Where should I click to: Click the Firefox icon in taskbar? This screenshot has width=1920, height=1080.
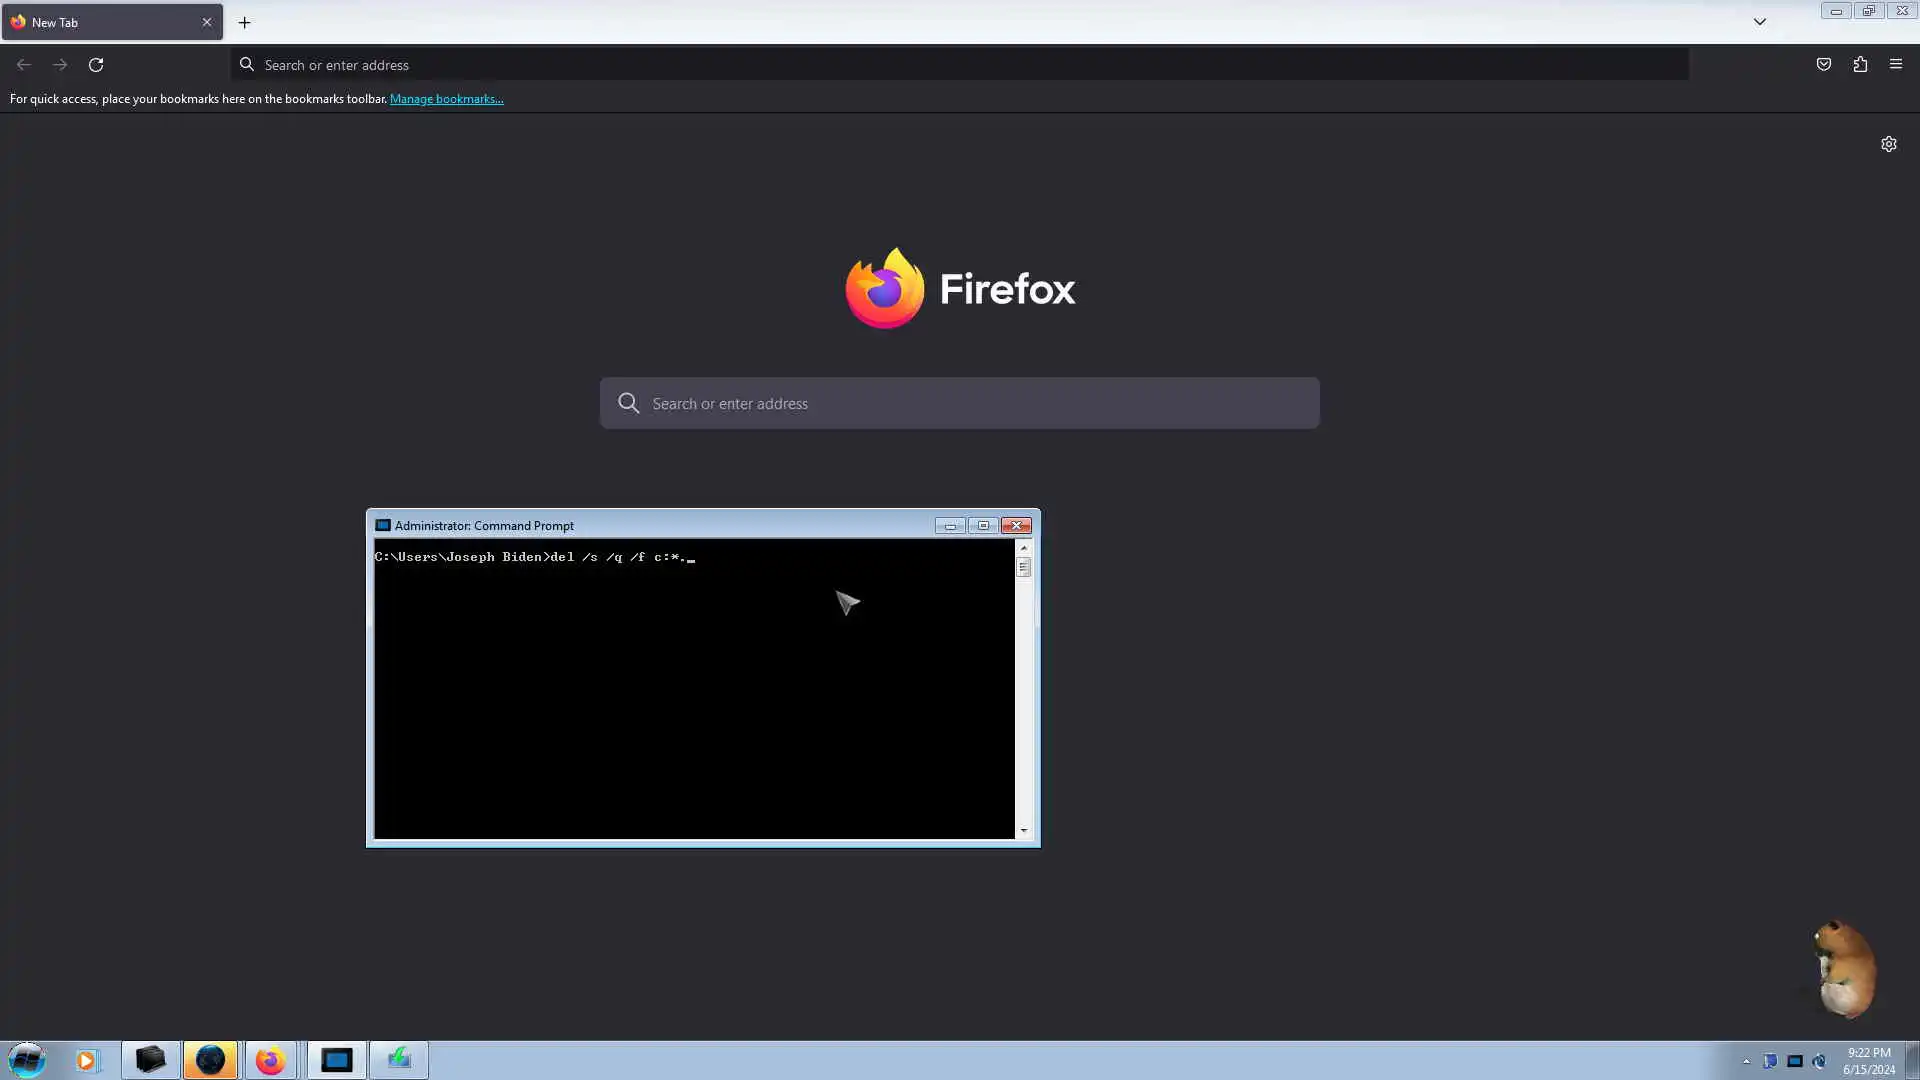(x=270, y=1060)
